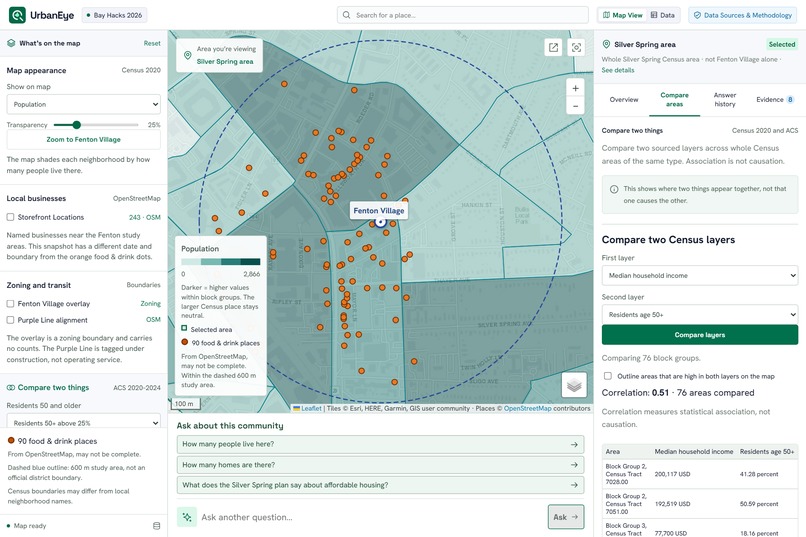Click the Ask button
806x537 pixels.
[566, 517]
